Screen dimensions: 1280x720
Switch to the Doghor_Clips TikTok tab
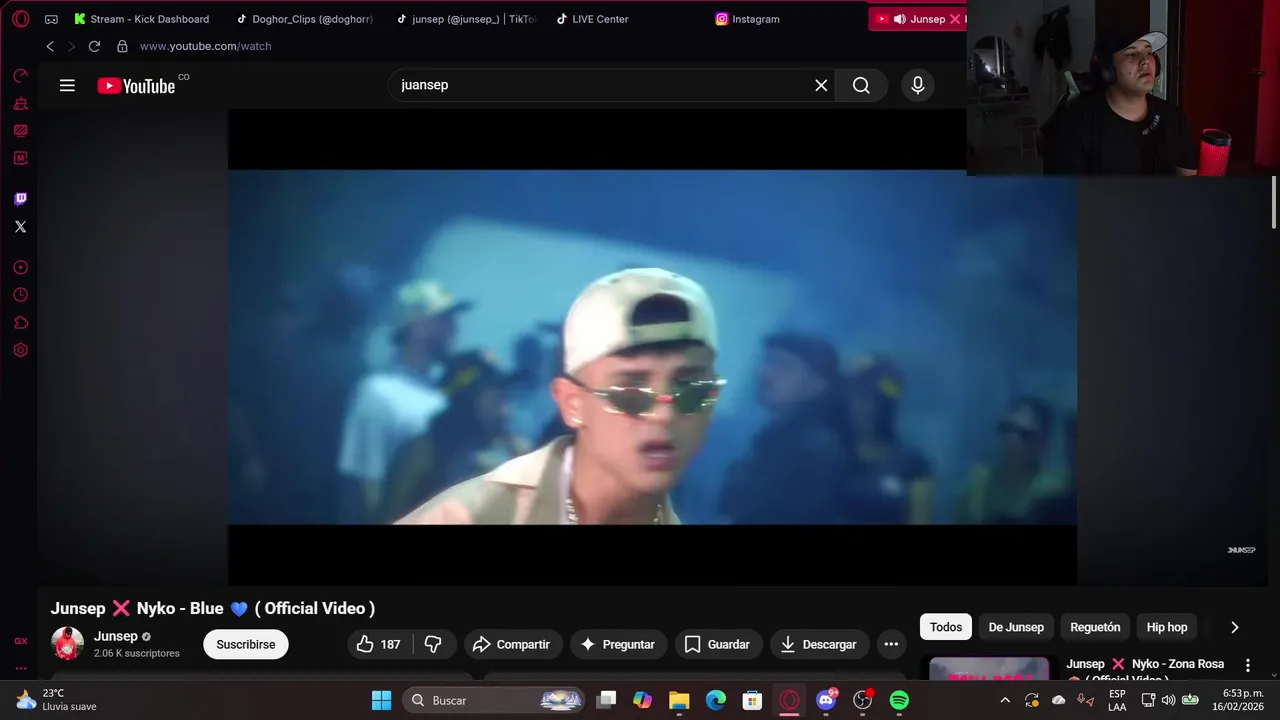(x=305, y=19)
